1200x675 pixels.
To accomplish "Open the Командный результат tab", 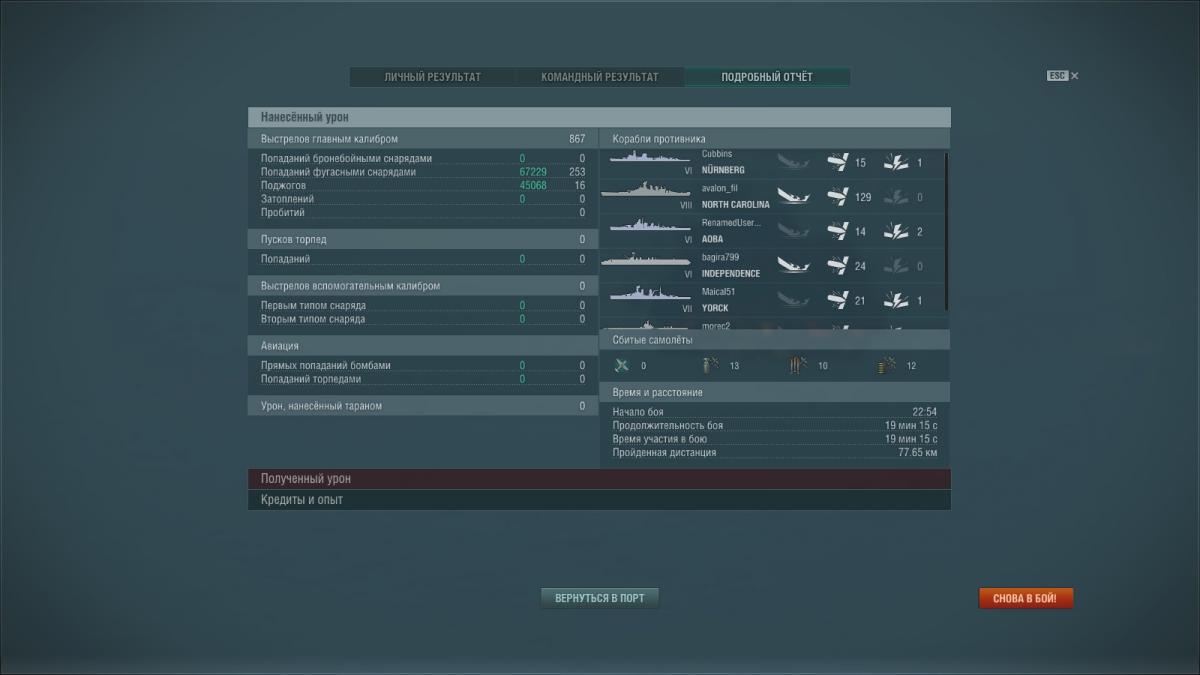I will point(599,77).
